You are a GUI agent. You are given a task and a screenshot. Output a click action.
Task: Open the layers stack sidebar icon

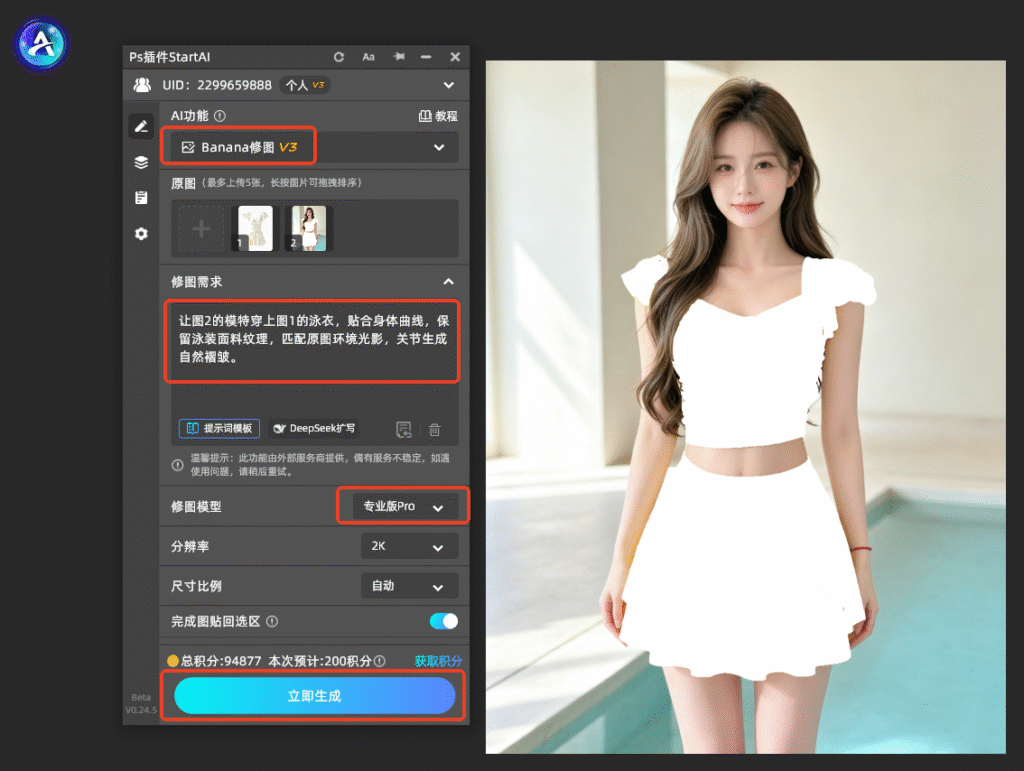coord(141,162)
